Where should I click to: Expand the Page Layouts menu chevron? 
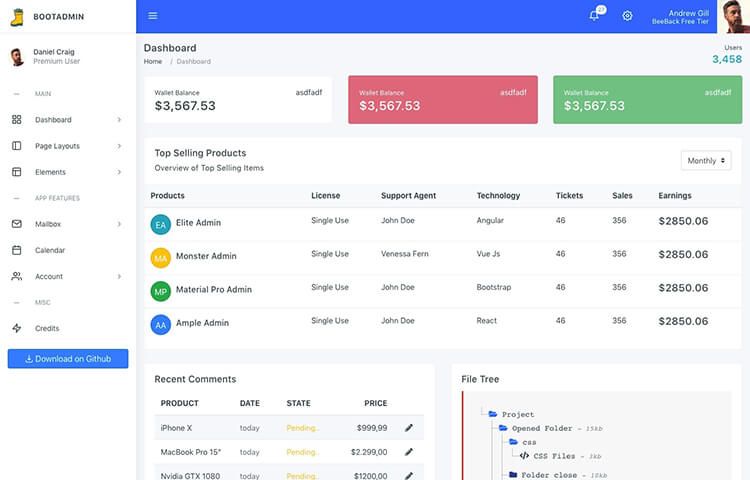119,146
